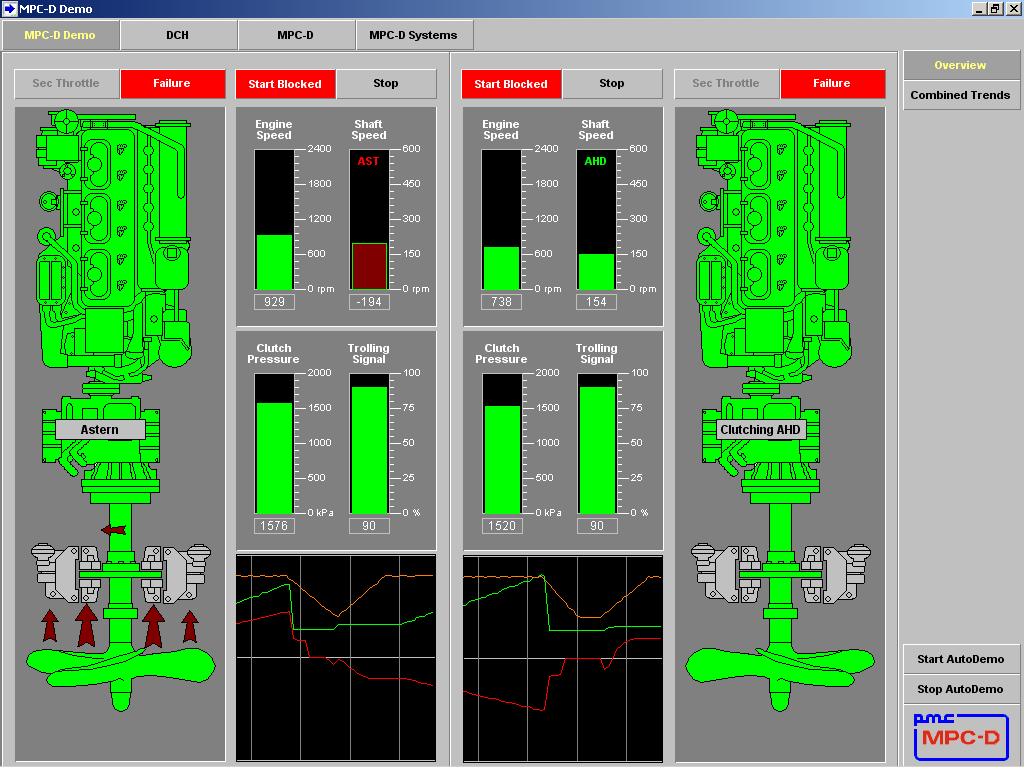Open the Combined Trends view

[961, 95]
